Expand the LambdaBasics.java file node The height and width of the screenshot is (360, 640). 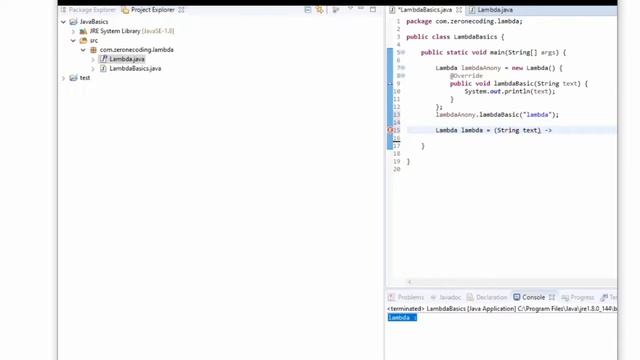pos(93,69)
